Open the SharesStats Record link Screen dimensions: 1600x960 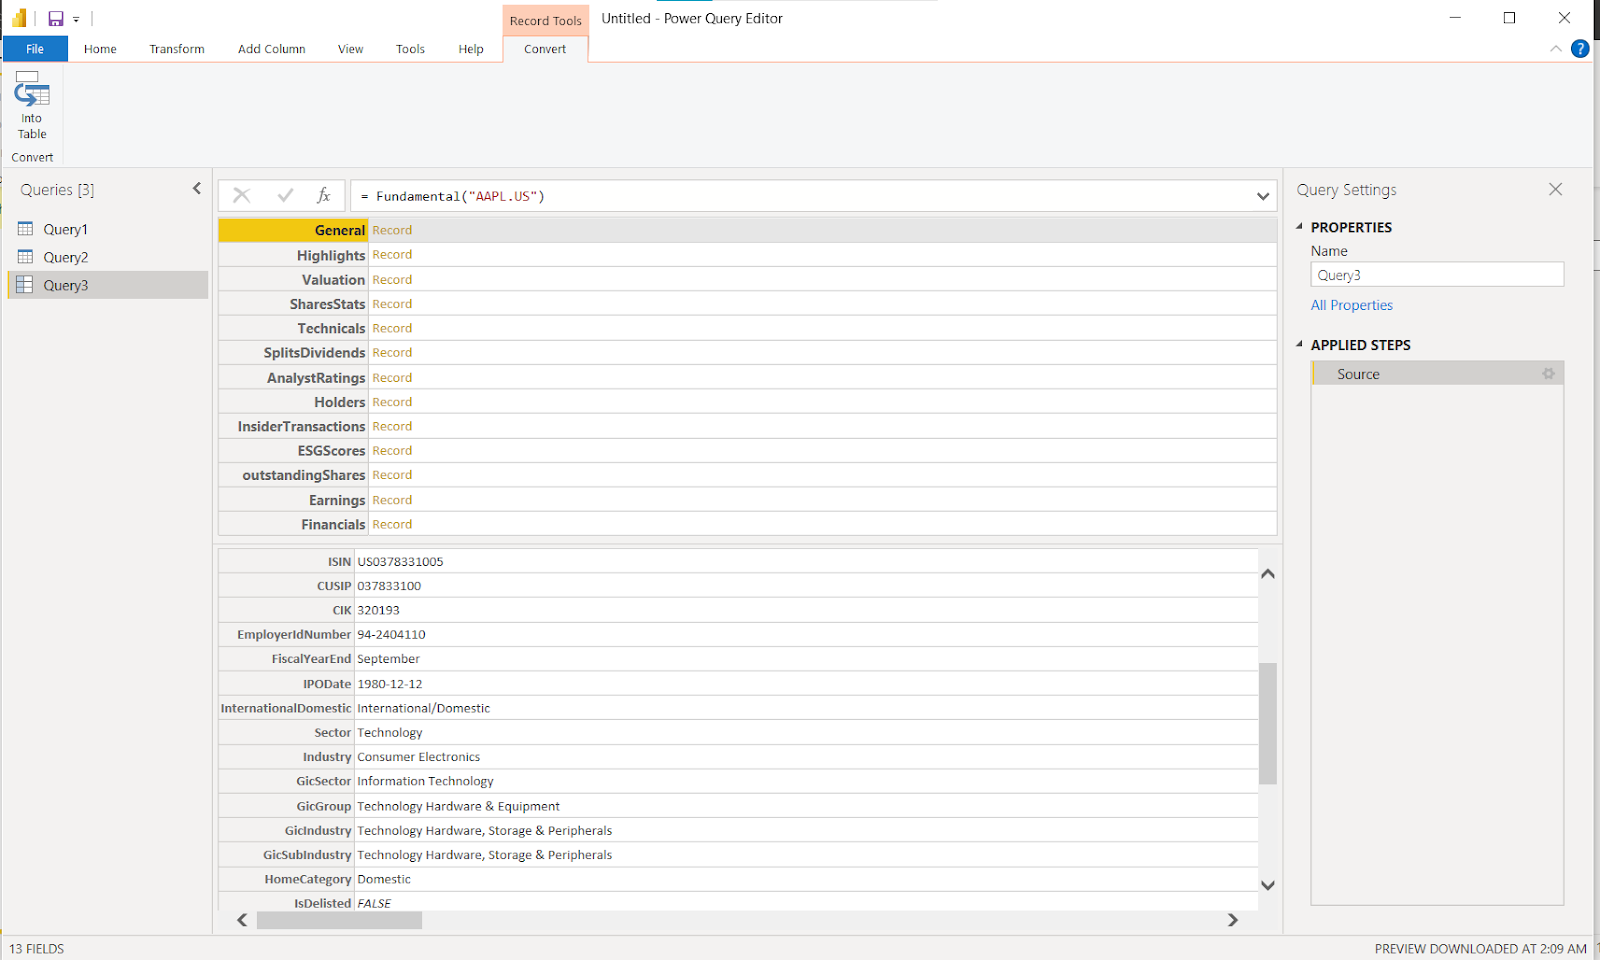click(x=392, y=304)
